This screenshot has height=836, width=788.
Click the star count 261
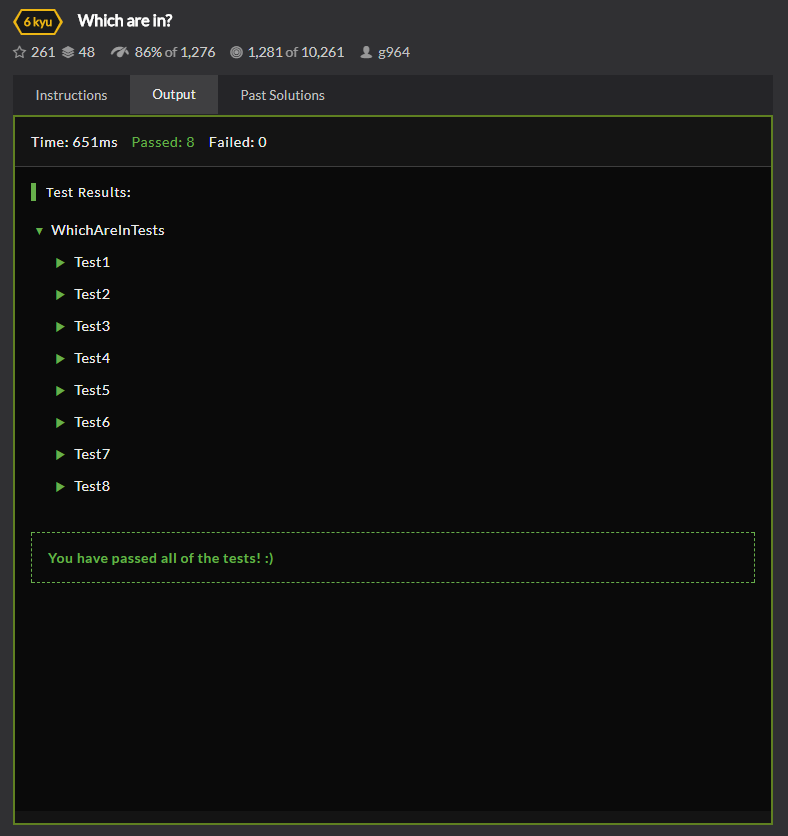point(43,52)
